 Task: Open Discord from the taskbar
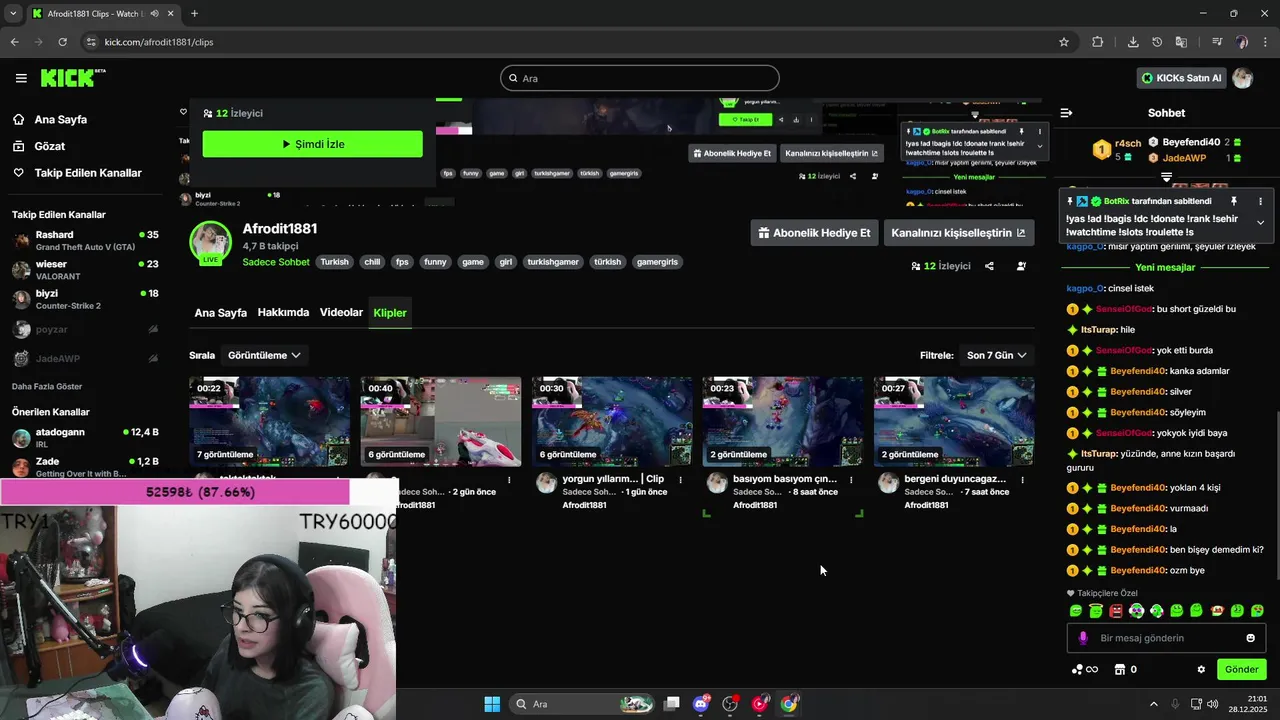coord(701,704)
